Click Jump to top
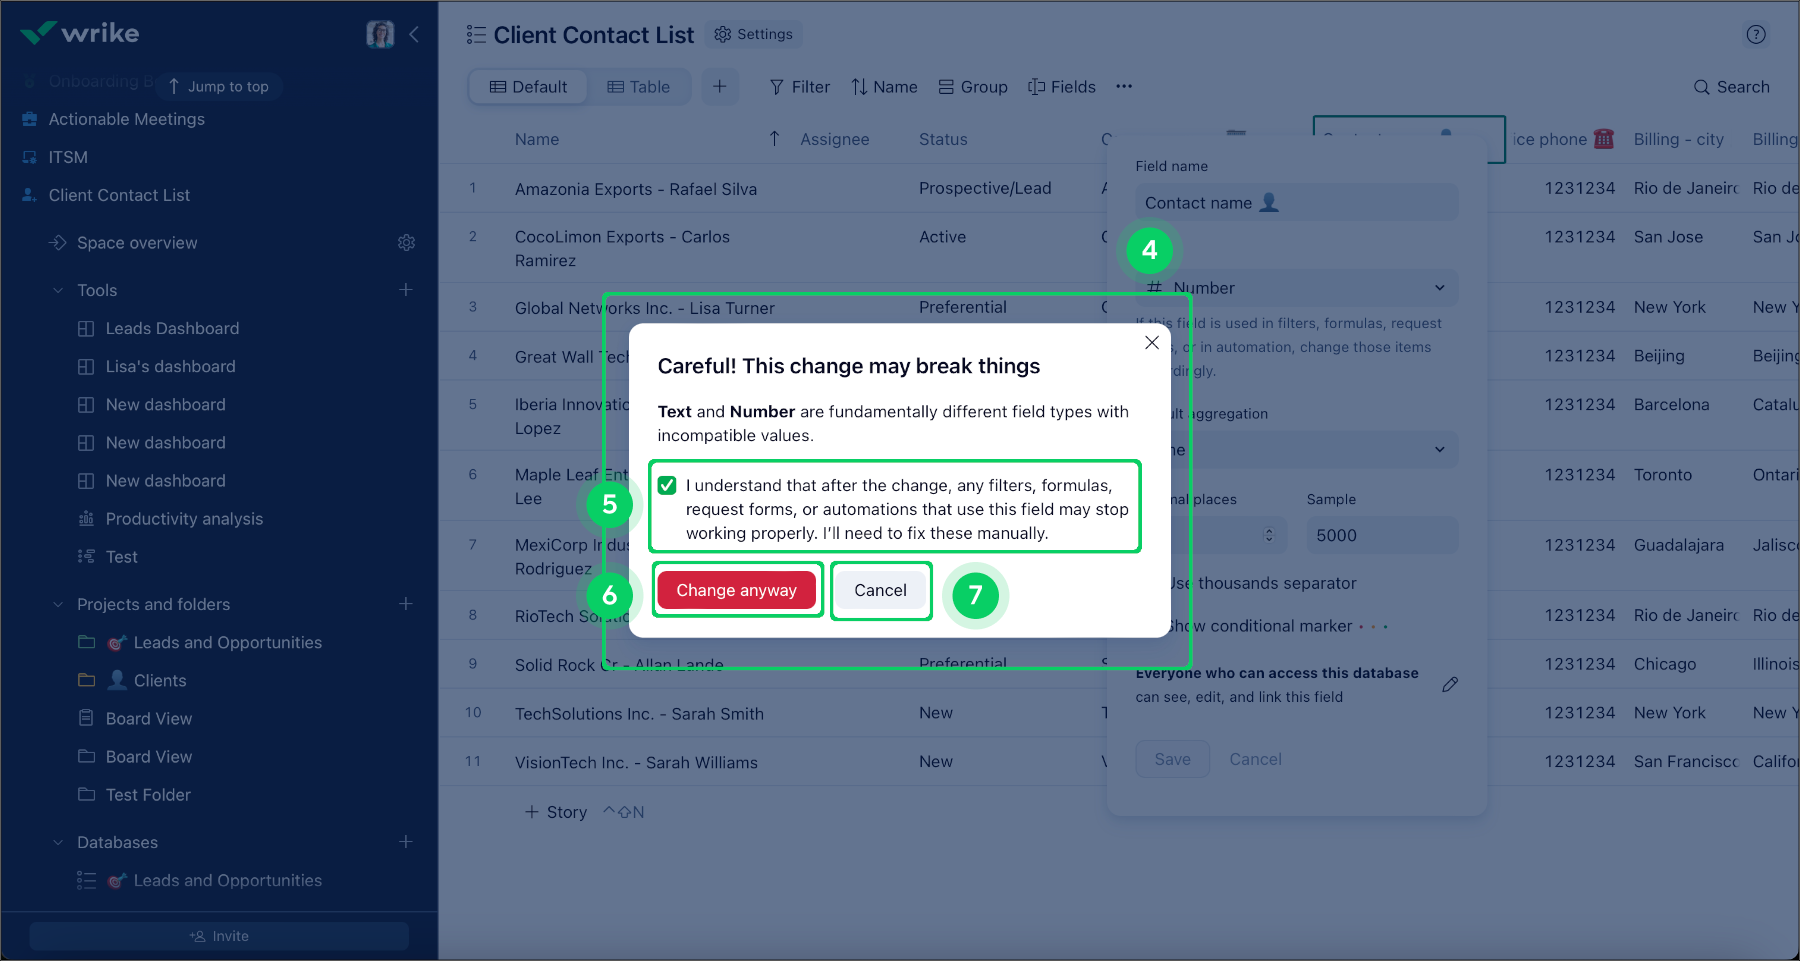This screenshot has width=1800, height=961. click(219, 87)
